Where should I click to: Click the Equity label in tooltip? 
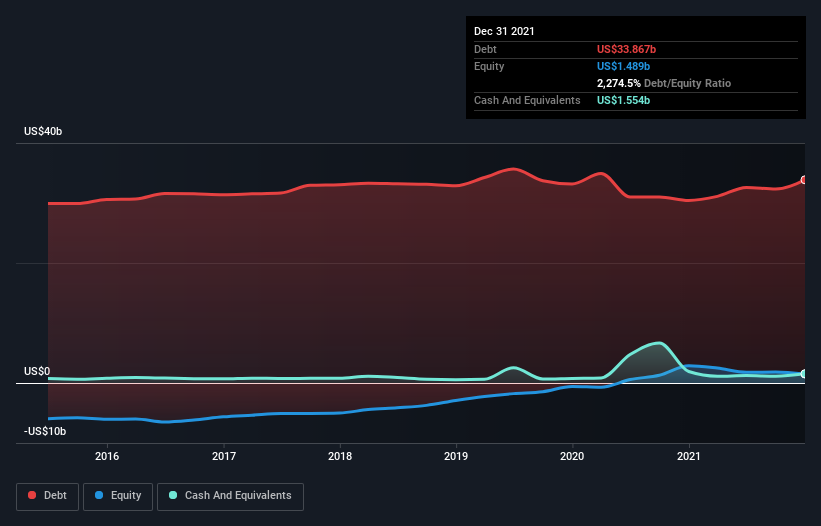[489, 66]
